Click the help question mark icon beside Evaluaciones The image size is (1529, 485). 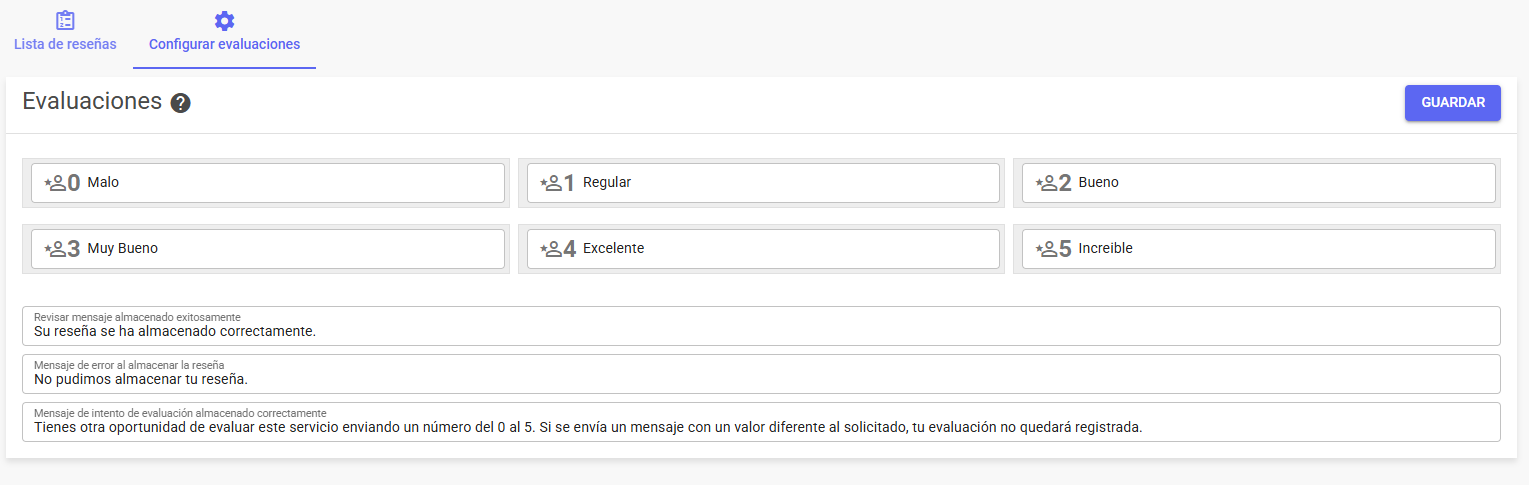pos(180,103)
